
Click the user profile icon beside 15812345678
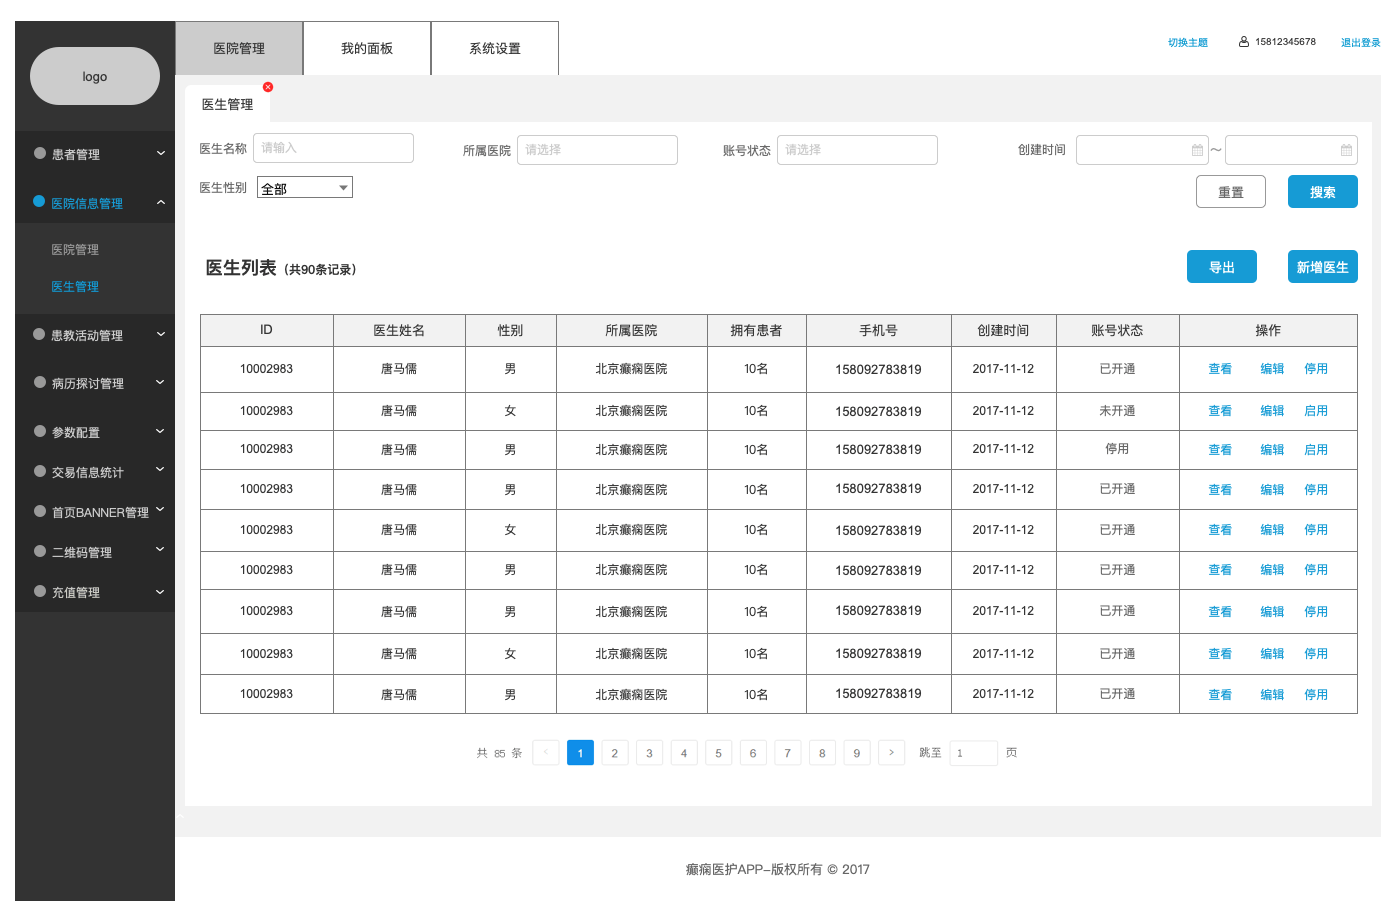pyautogui.click(x=1244, y=42)
